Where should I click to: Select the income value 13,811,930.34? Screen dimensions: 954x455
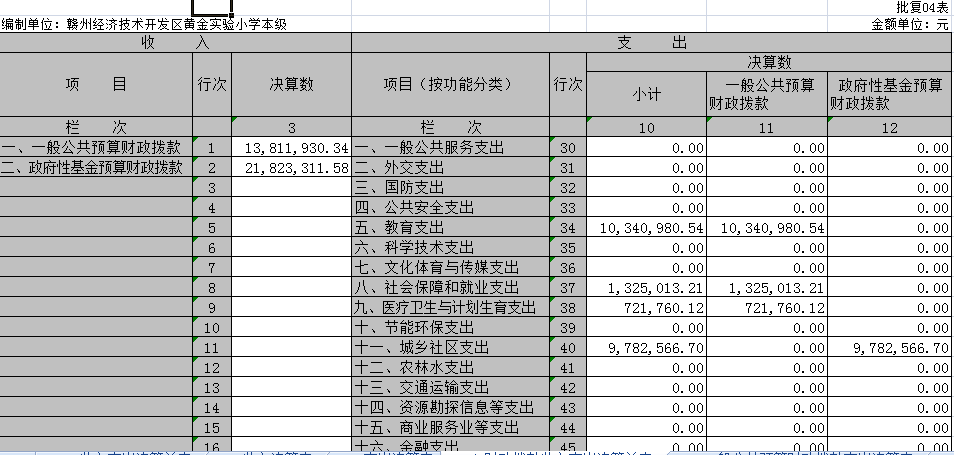(291, 147)
